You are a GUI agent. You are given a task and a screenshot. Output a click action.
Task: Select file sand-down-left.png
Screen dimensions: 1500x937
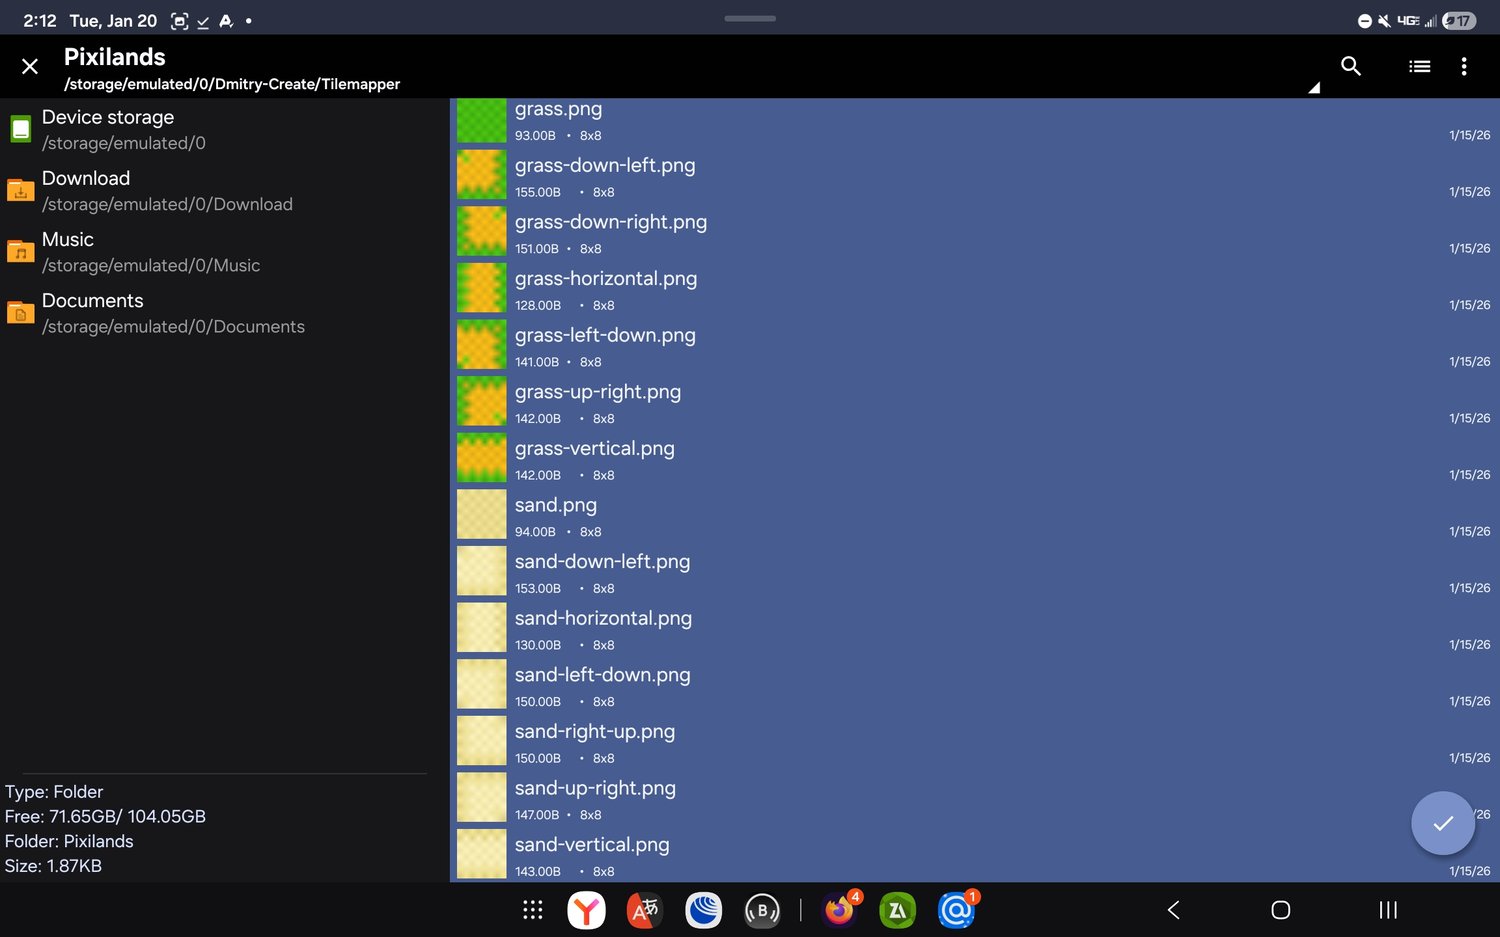point(975,572)
